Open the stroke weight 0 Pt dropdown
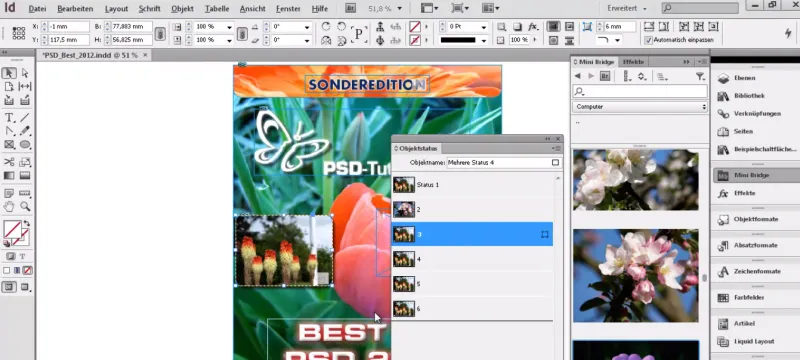The height and width of the screenshot is (360, 800). point(483,27)
